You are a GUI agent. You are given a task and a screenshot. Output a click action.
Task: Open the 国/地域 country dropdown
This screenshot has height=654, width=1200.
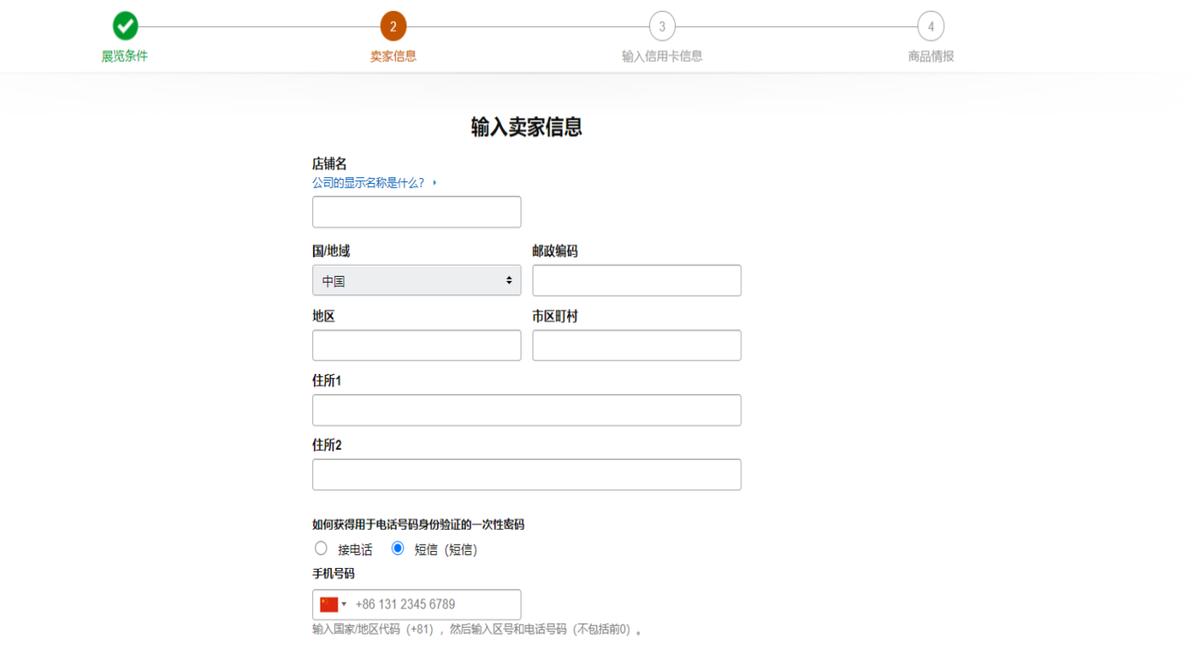click(416, 280)
